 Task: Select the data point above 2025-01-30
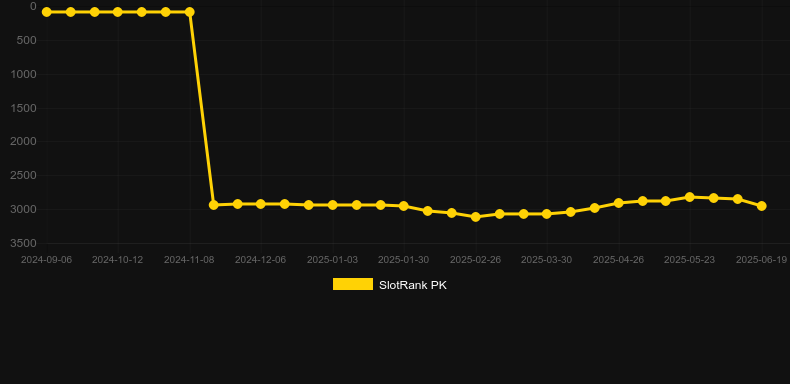coord(404,206)
